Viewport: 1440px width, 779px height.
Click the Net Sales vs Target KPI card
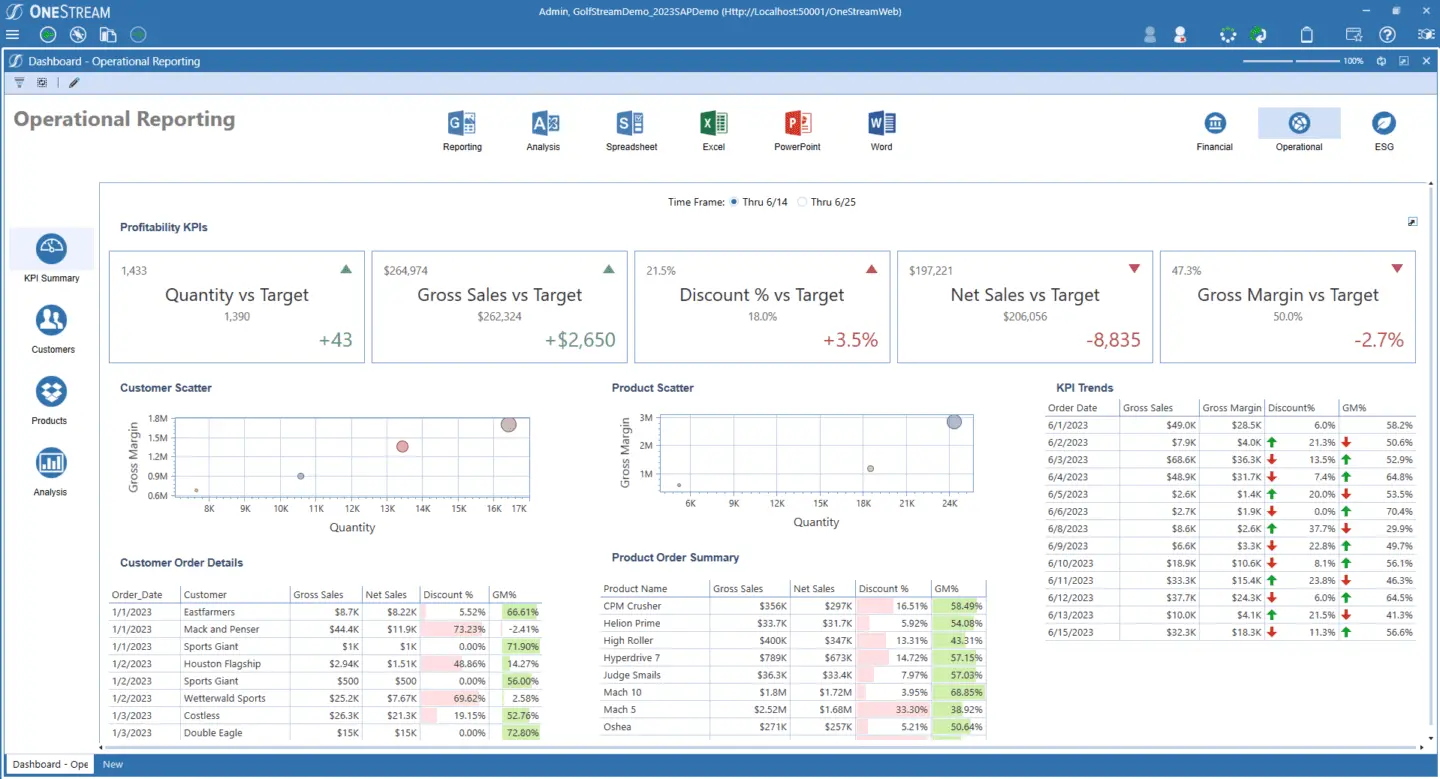tap(1025, 307)
